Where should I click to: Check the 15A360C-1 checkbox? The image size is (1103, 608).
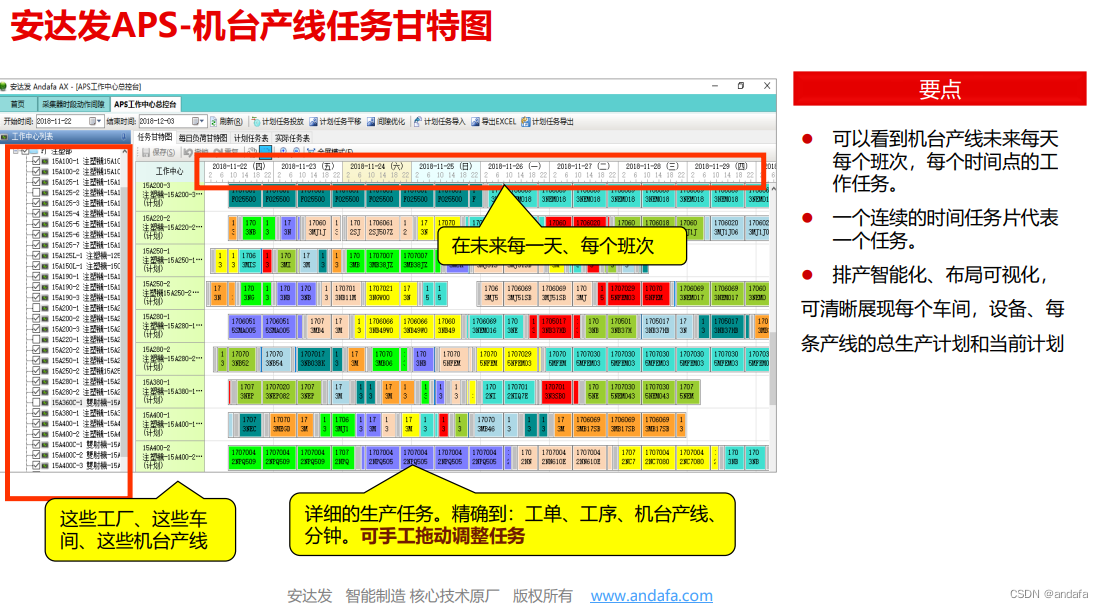36,403
